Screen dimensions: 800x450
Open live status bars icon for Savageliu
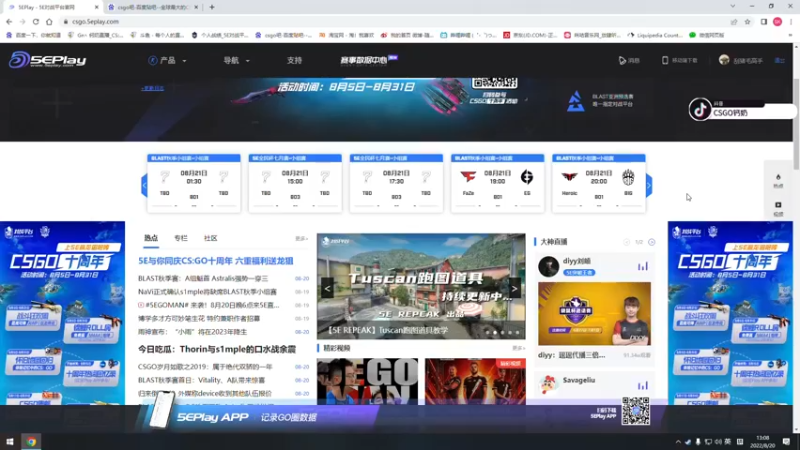click(642, 385)
